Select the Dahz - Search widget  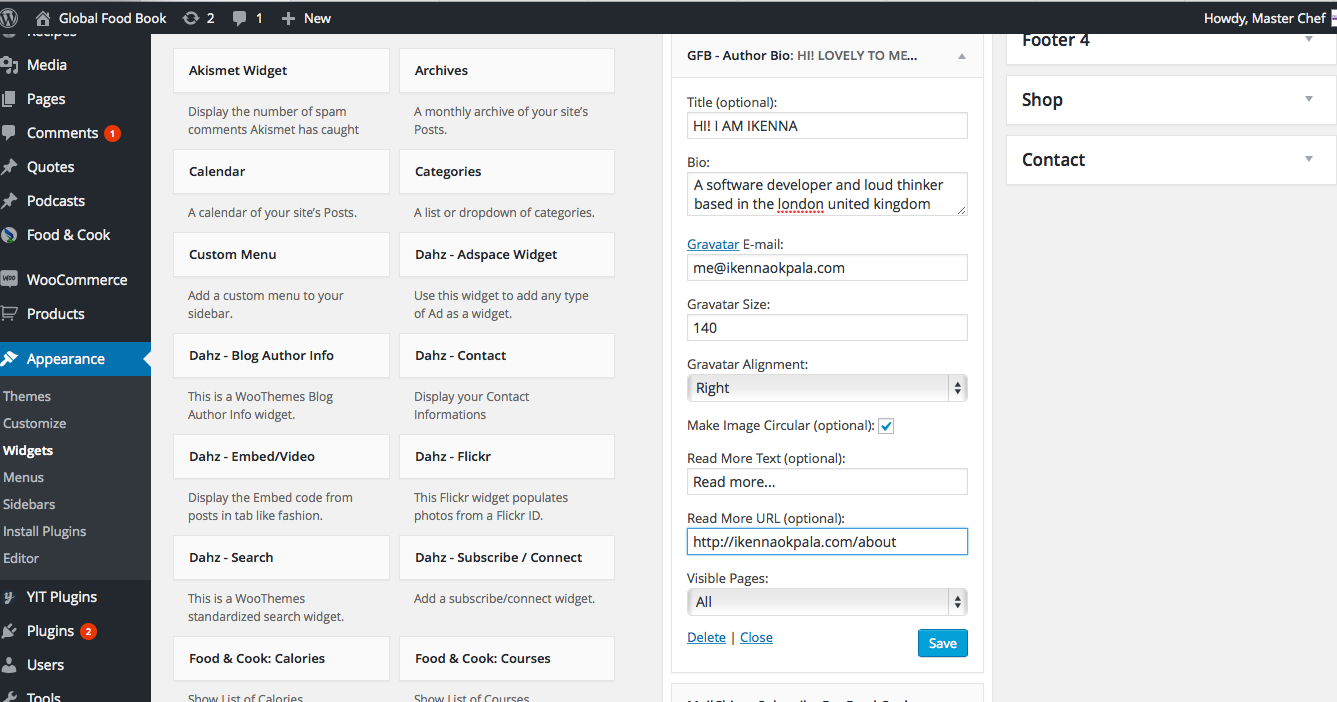(x=281, y=558)
